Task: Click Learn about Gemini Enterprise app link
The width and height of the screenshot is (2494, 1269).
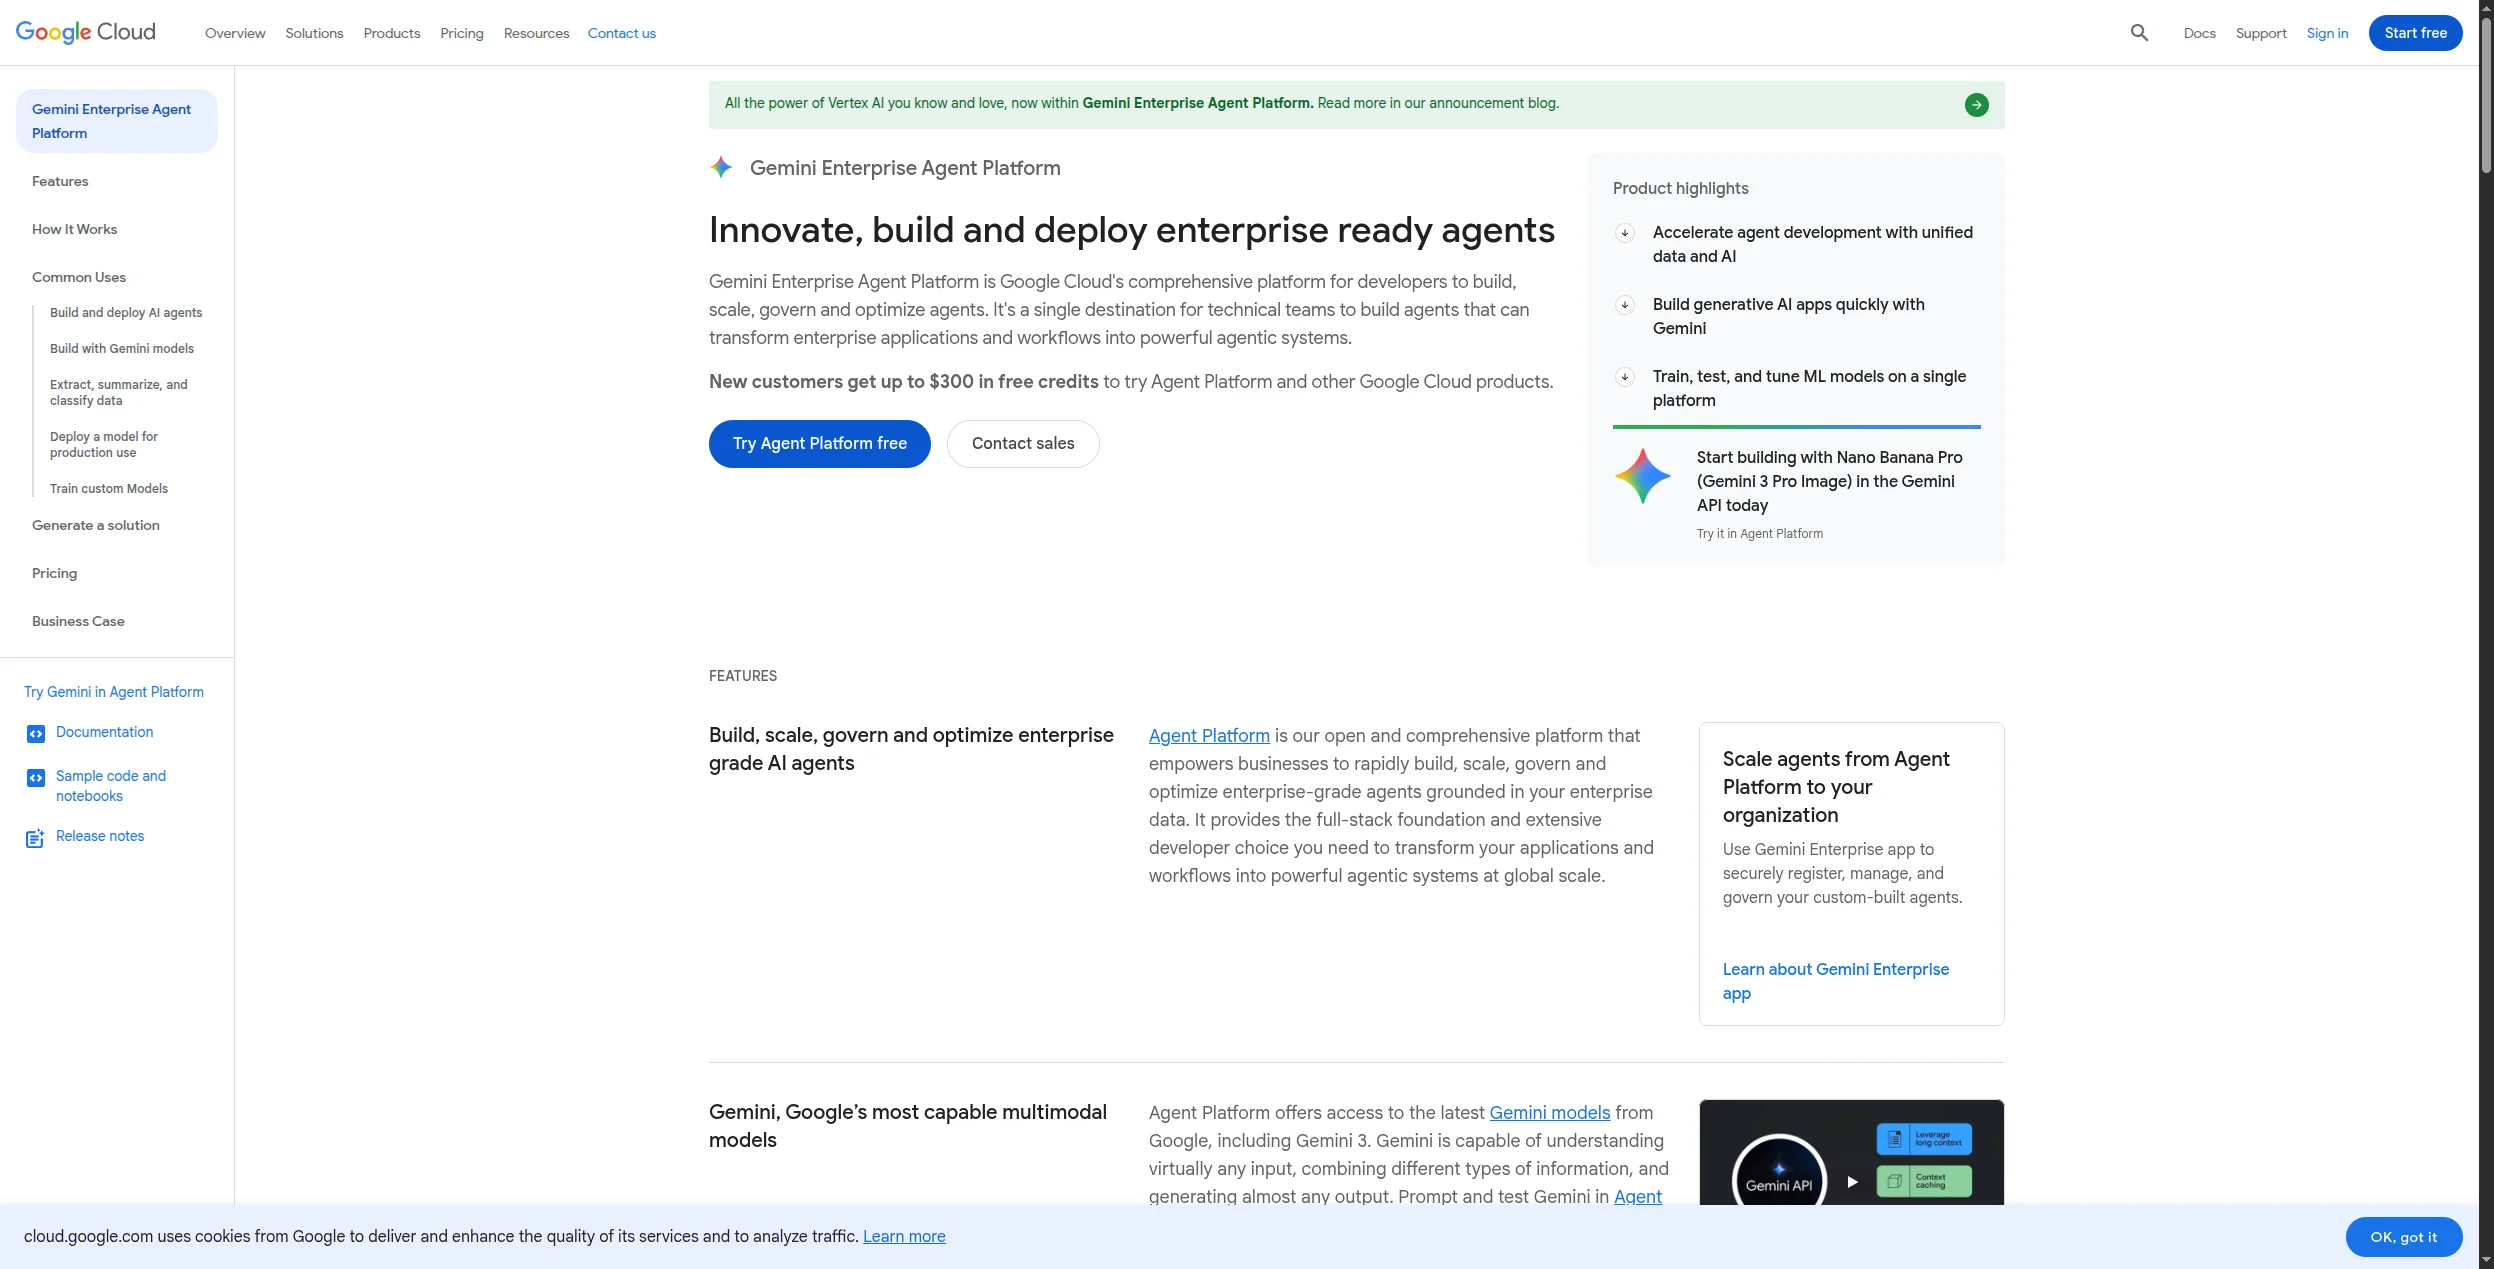Action: tap(1836, 982)
